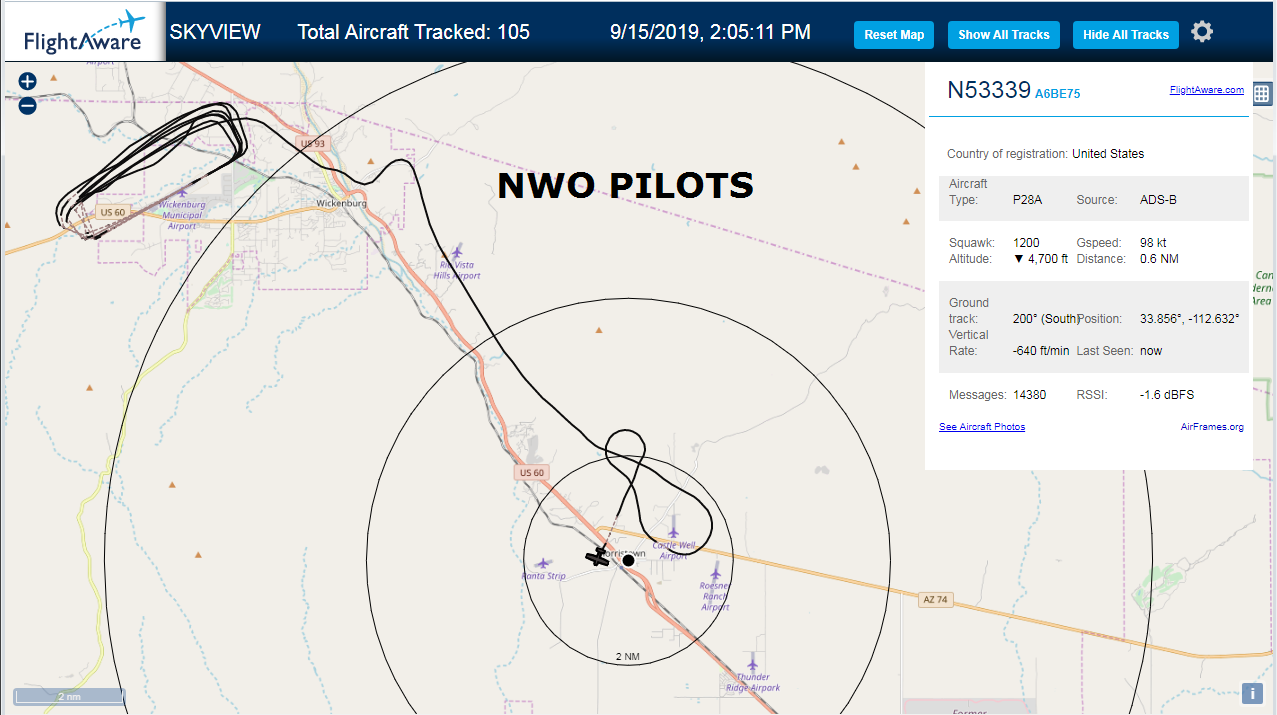The height and width of the screenshot is (715, 1277).
Task: Click aircraft type value P28A
Action: 1029,200
